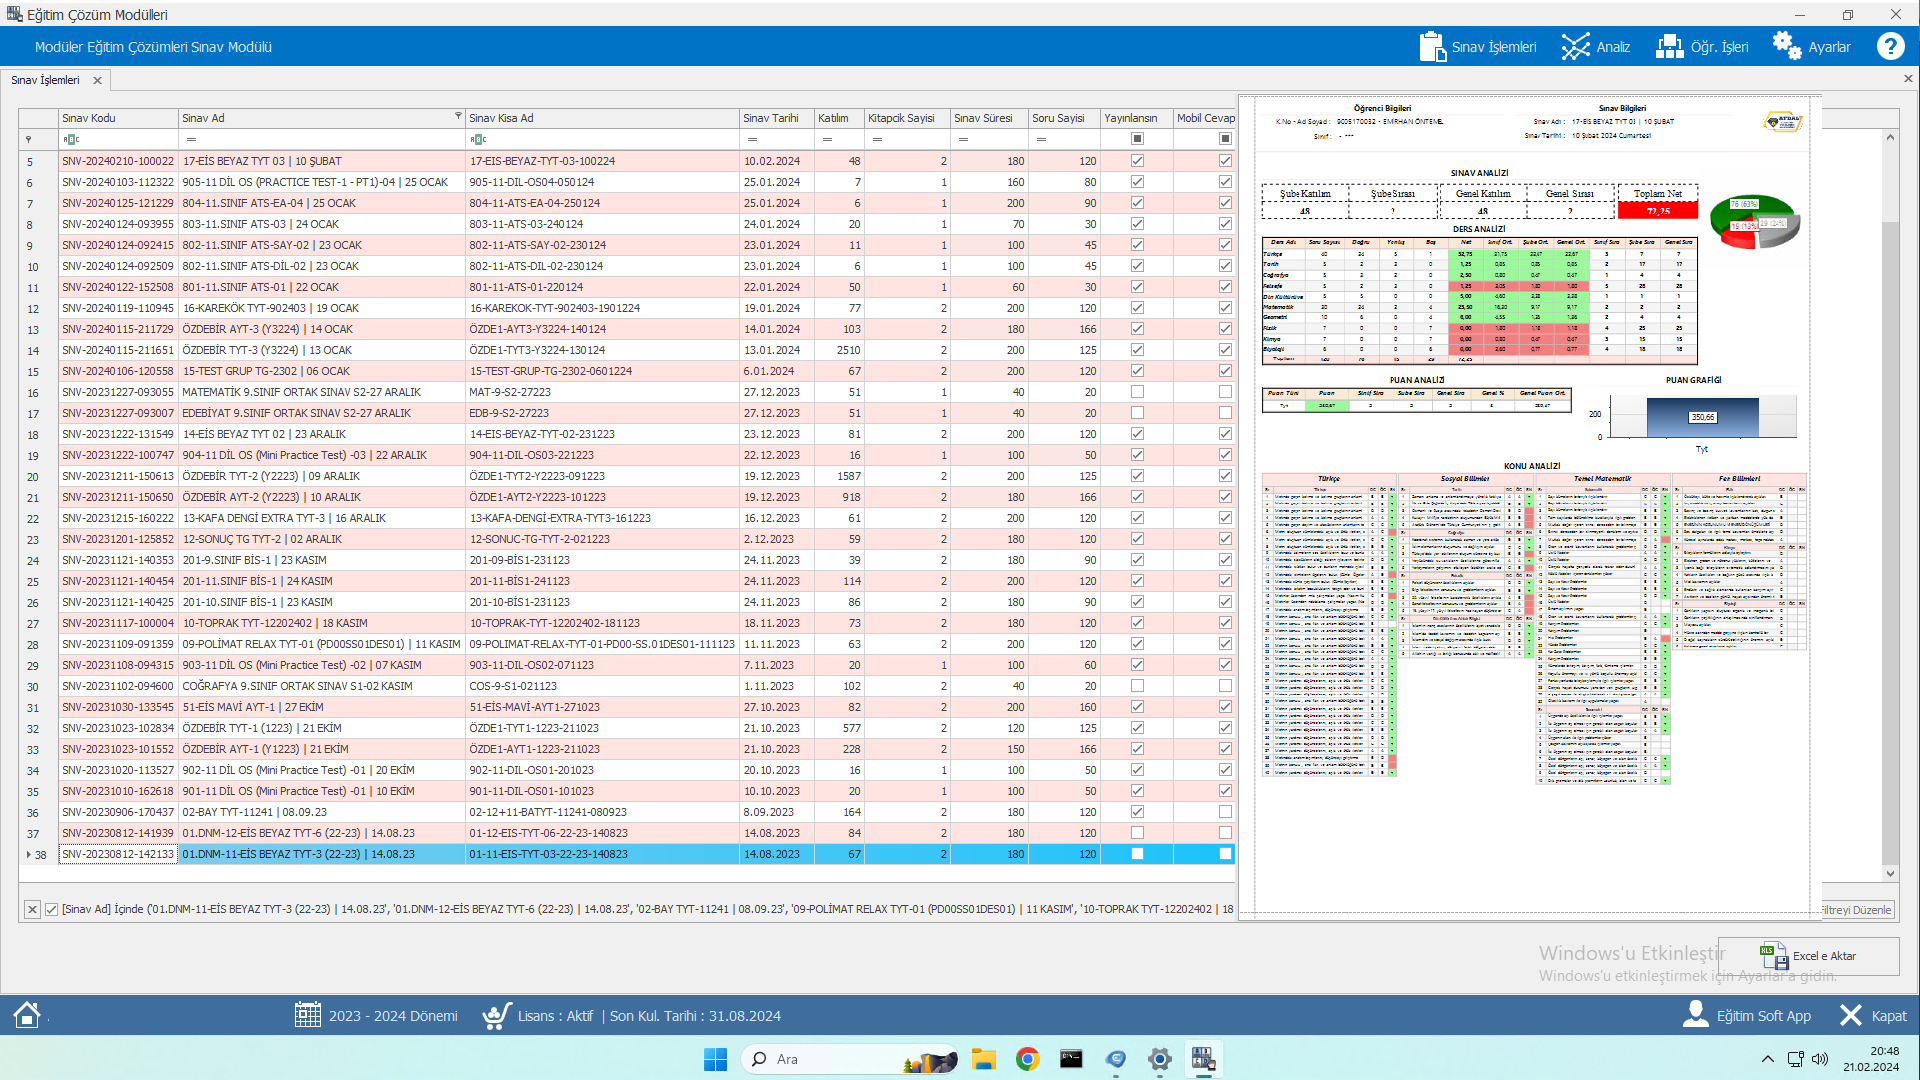
Task: Open the Analiz toolbar icon
Action: pos(1575,47)
